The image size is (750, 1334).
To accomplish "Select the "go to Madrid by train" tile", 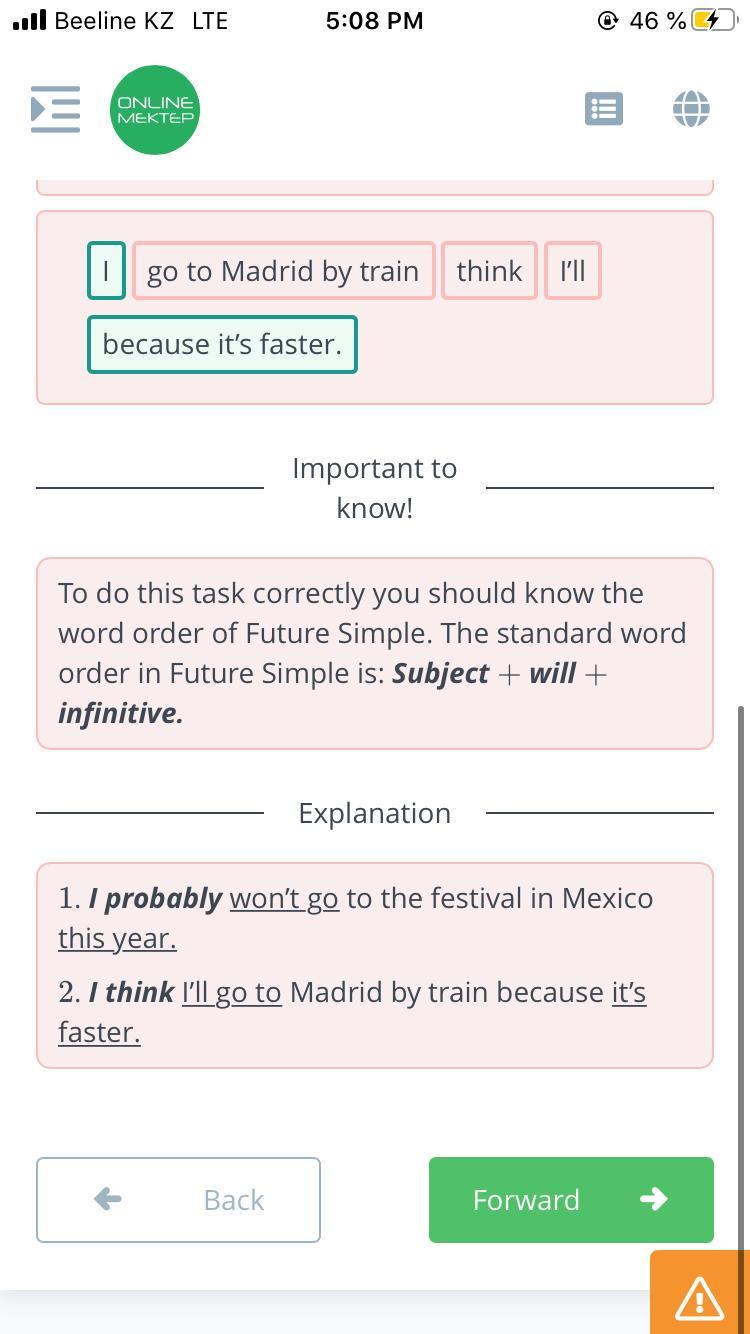I will tap(283, 271).
